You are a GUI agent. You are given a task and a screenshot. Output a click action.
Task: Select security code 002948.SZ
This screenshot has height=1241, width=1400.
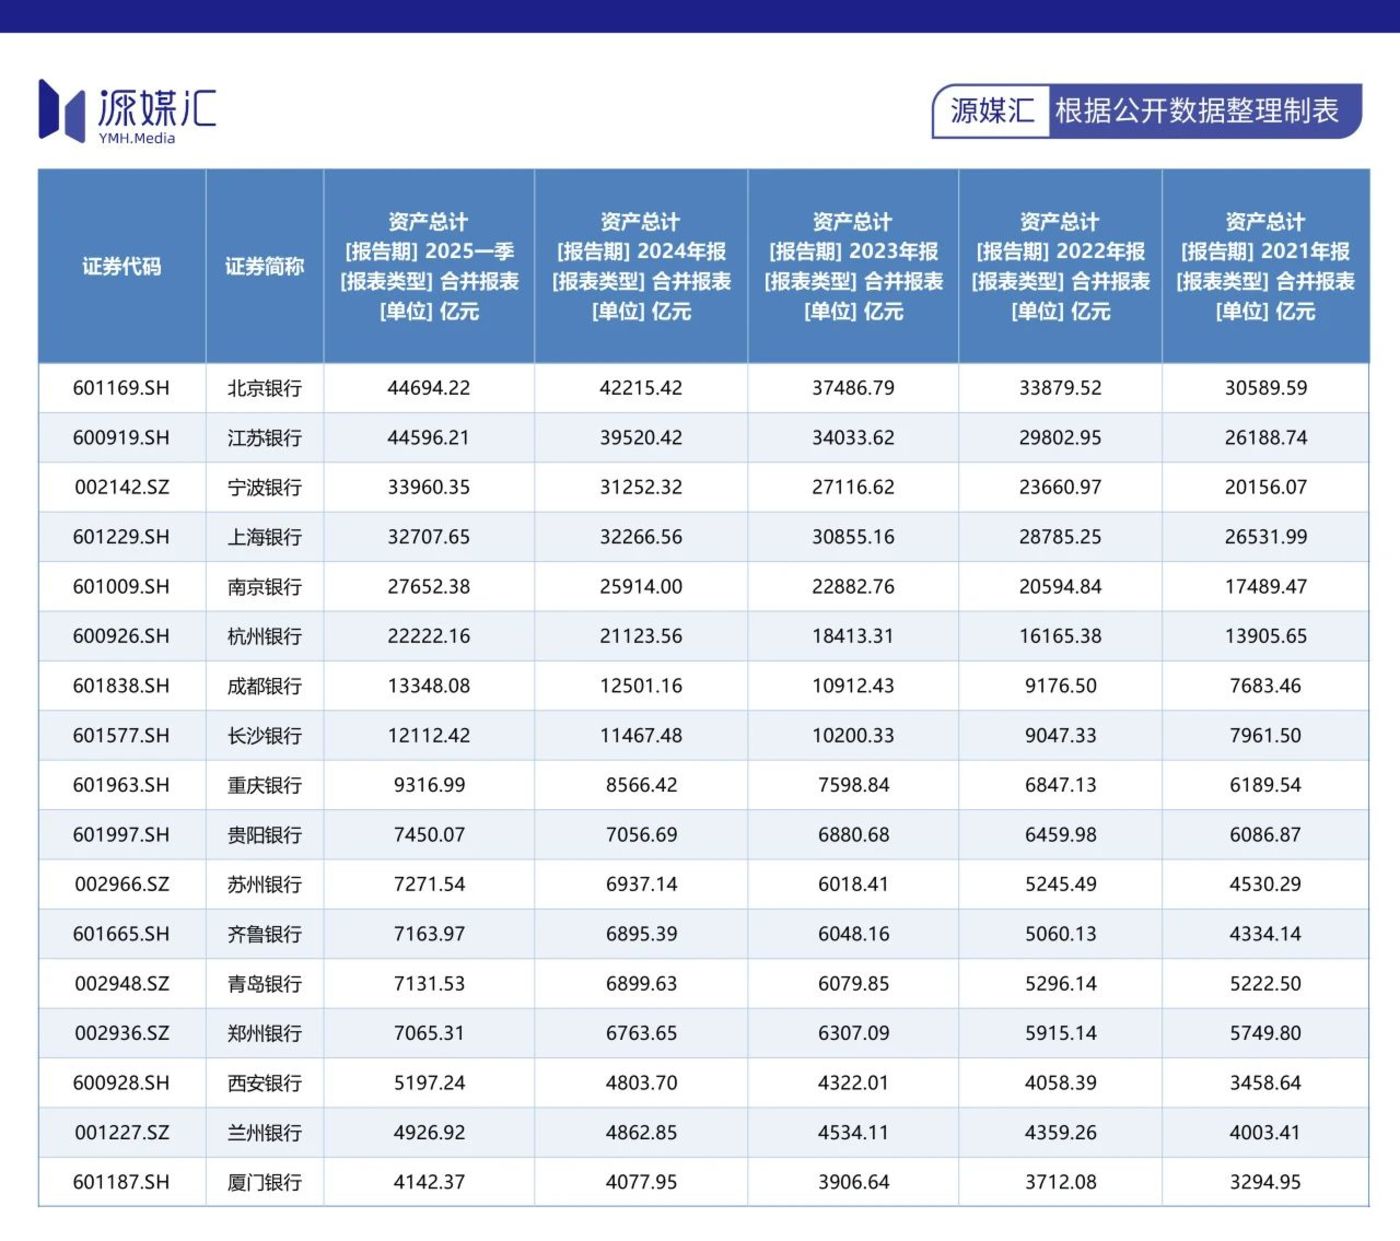point(122,984)
